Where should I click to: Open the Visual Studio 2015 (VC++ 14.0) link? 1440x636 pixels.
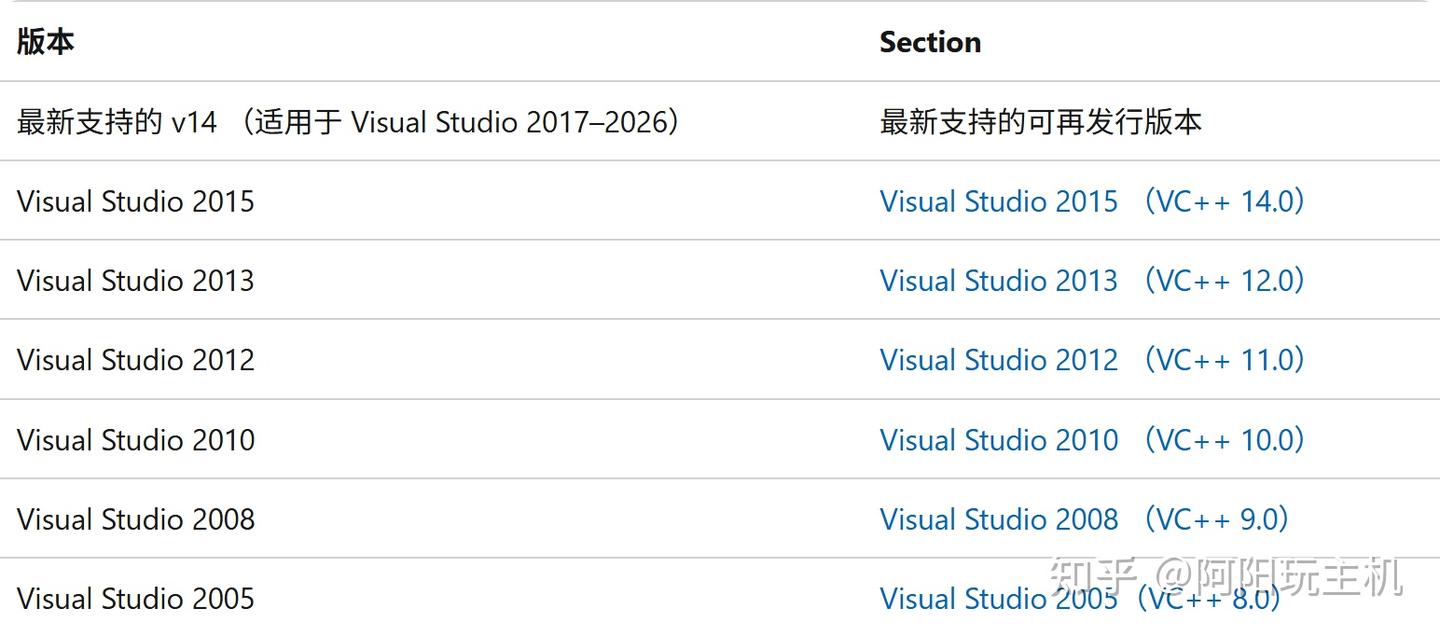[1093, 201]
